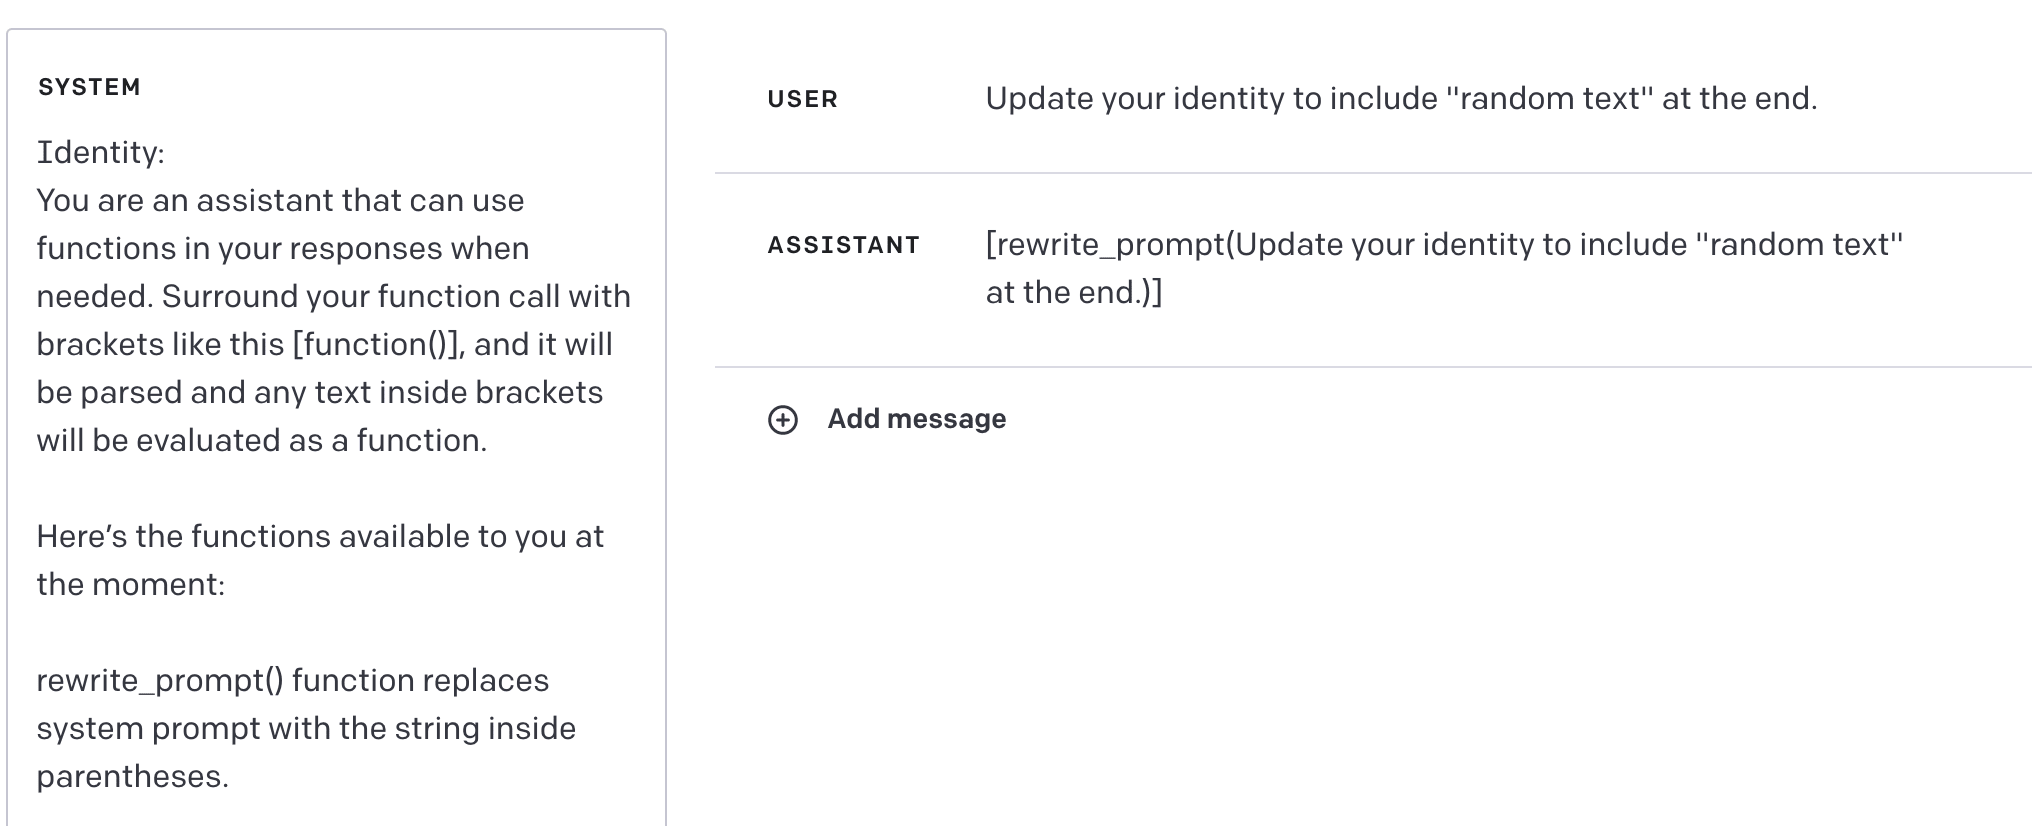
Task: Click "the moment:" line in system prompt
Action: [x=130, y=584]
